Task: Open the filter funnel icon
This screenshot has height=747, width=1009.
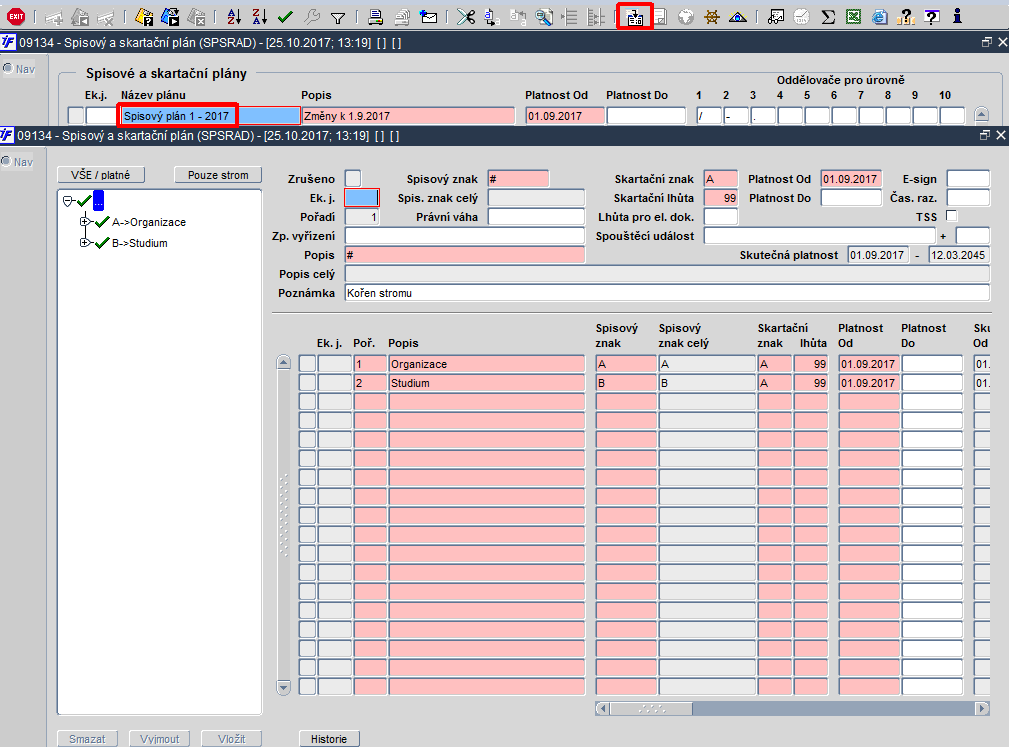Action: click(x=338, y=18)
